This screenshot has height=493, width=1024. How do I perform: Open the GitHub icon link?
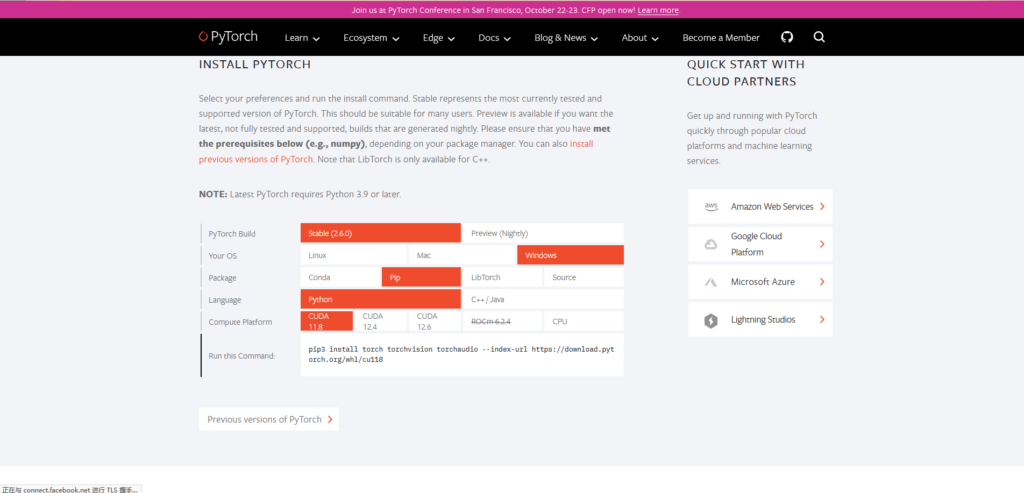pos(787,37)
